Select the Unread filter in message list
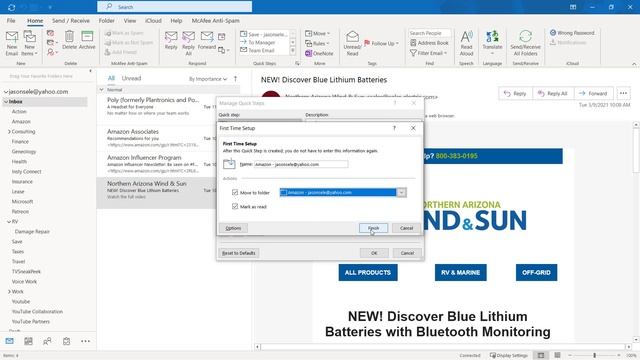The height and width of the screenshot is (360, 640). [131, 78]
